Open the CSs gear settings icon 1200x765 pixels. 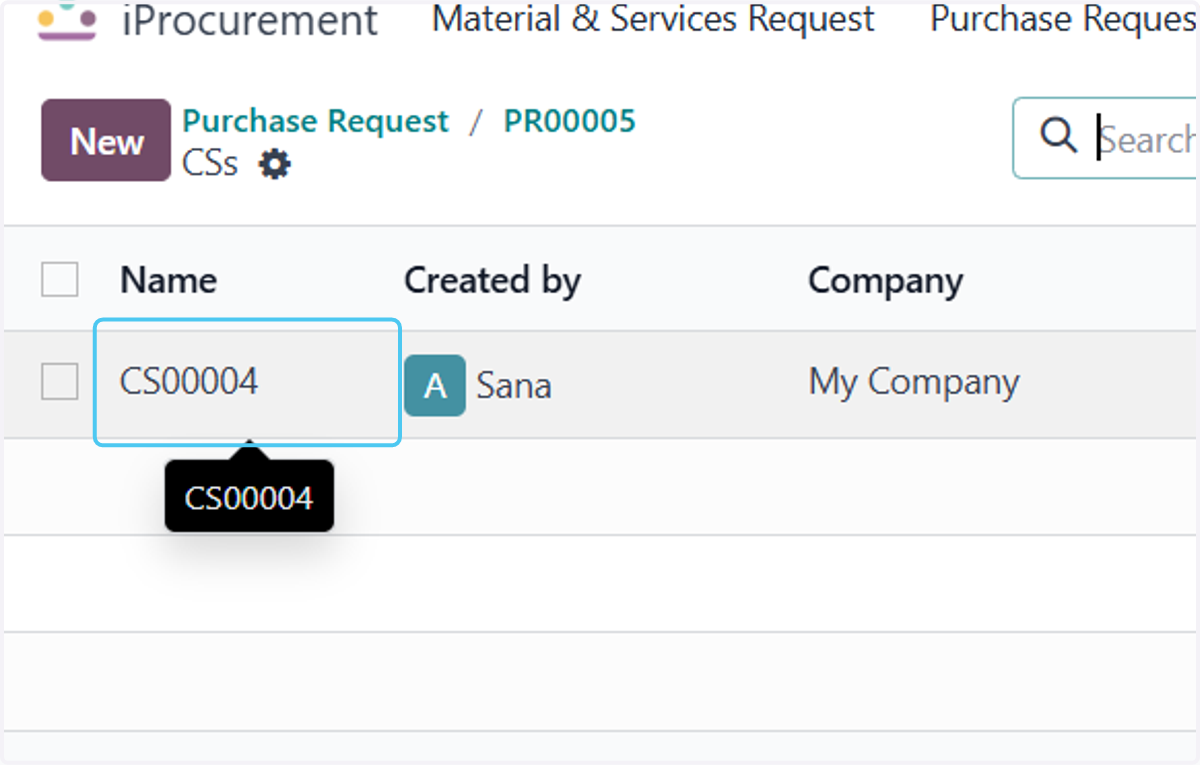[274, 164]
